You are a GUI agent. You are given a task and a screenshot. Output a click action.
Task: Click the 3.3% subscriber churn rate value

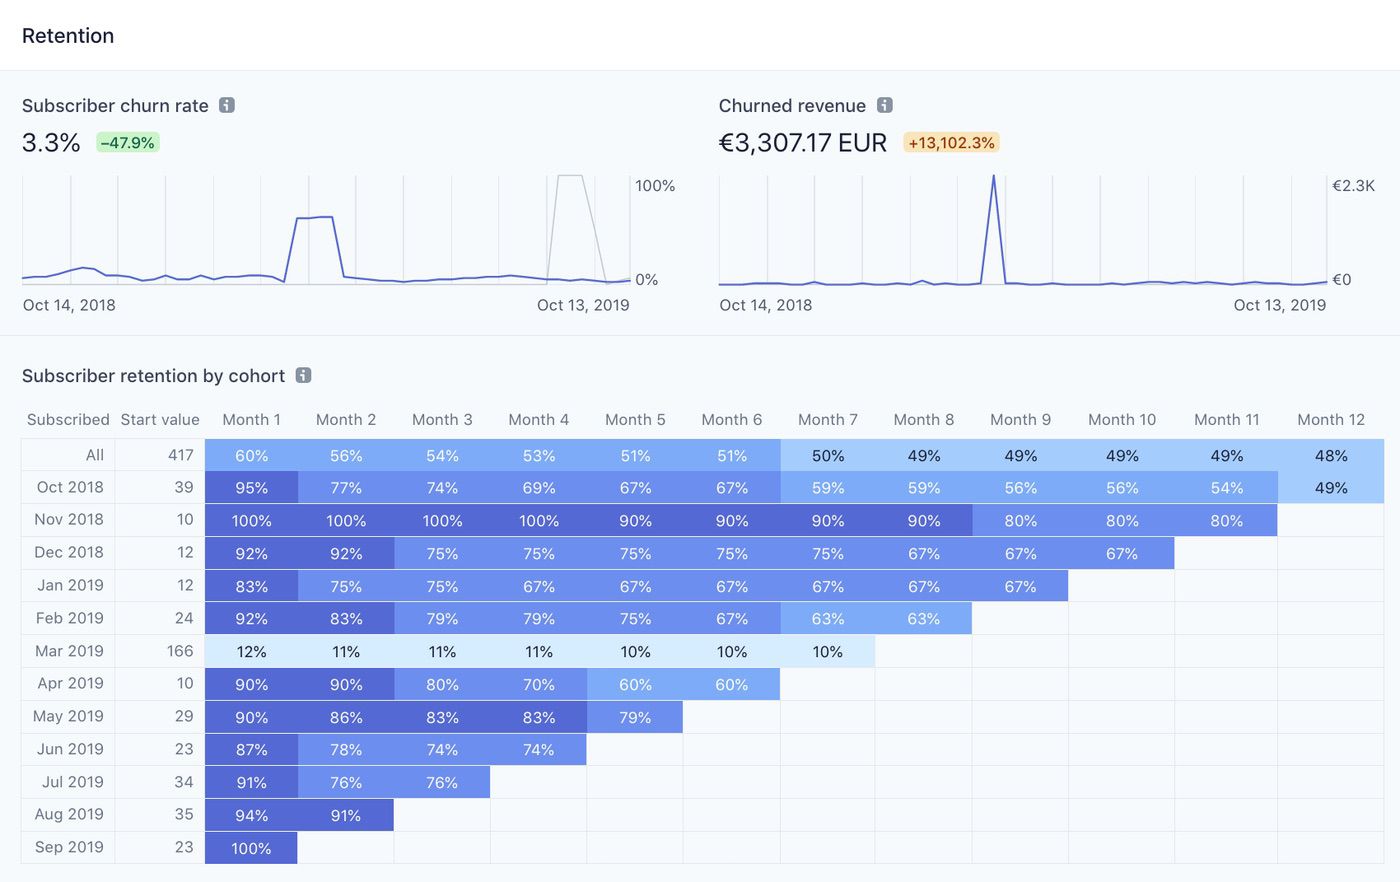51,143
